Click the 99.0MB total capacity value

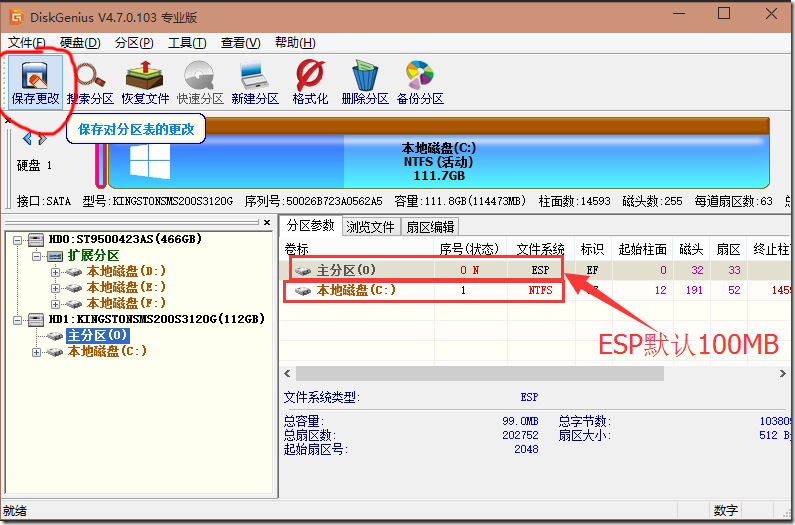520,421
